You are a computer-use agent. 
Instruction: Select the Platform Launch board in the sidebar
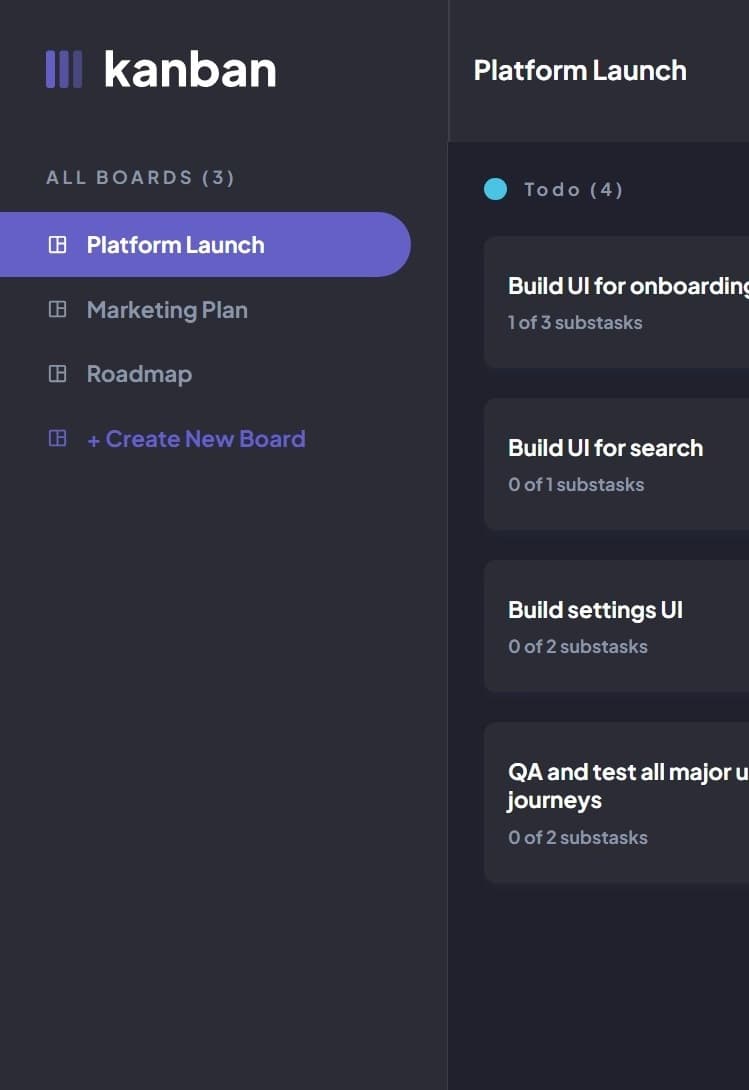point(175,244)
